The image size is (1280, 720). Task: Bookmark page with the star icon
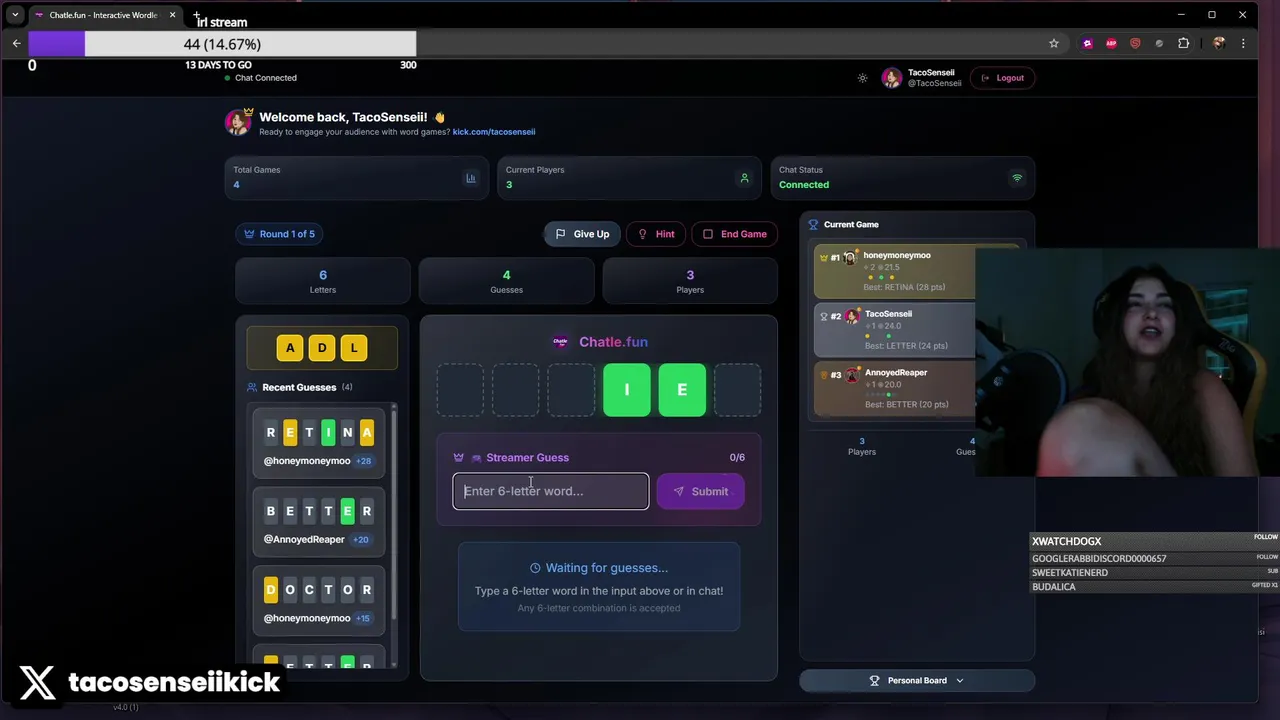pyautogui.click(x=1053, y=43)
